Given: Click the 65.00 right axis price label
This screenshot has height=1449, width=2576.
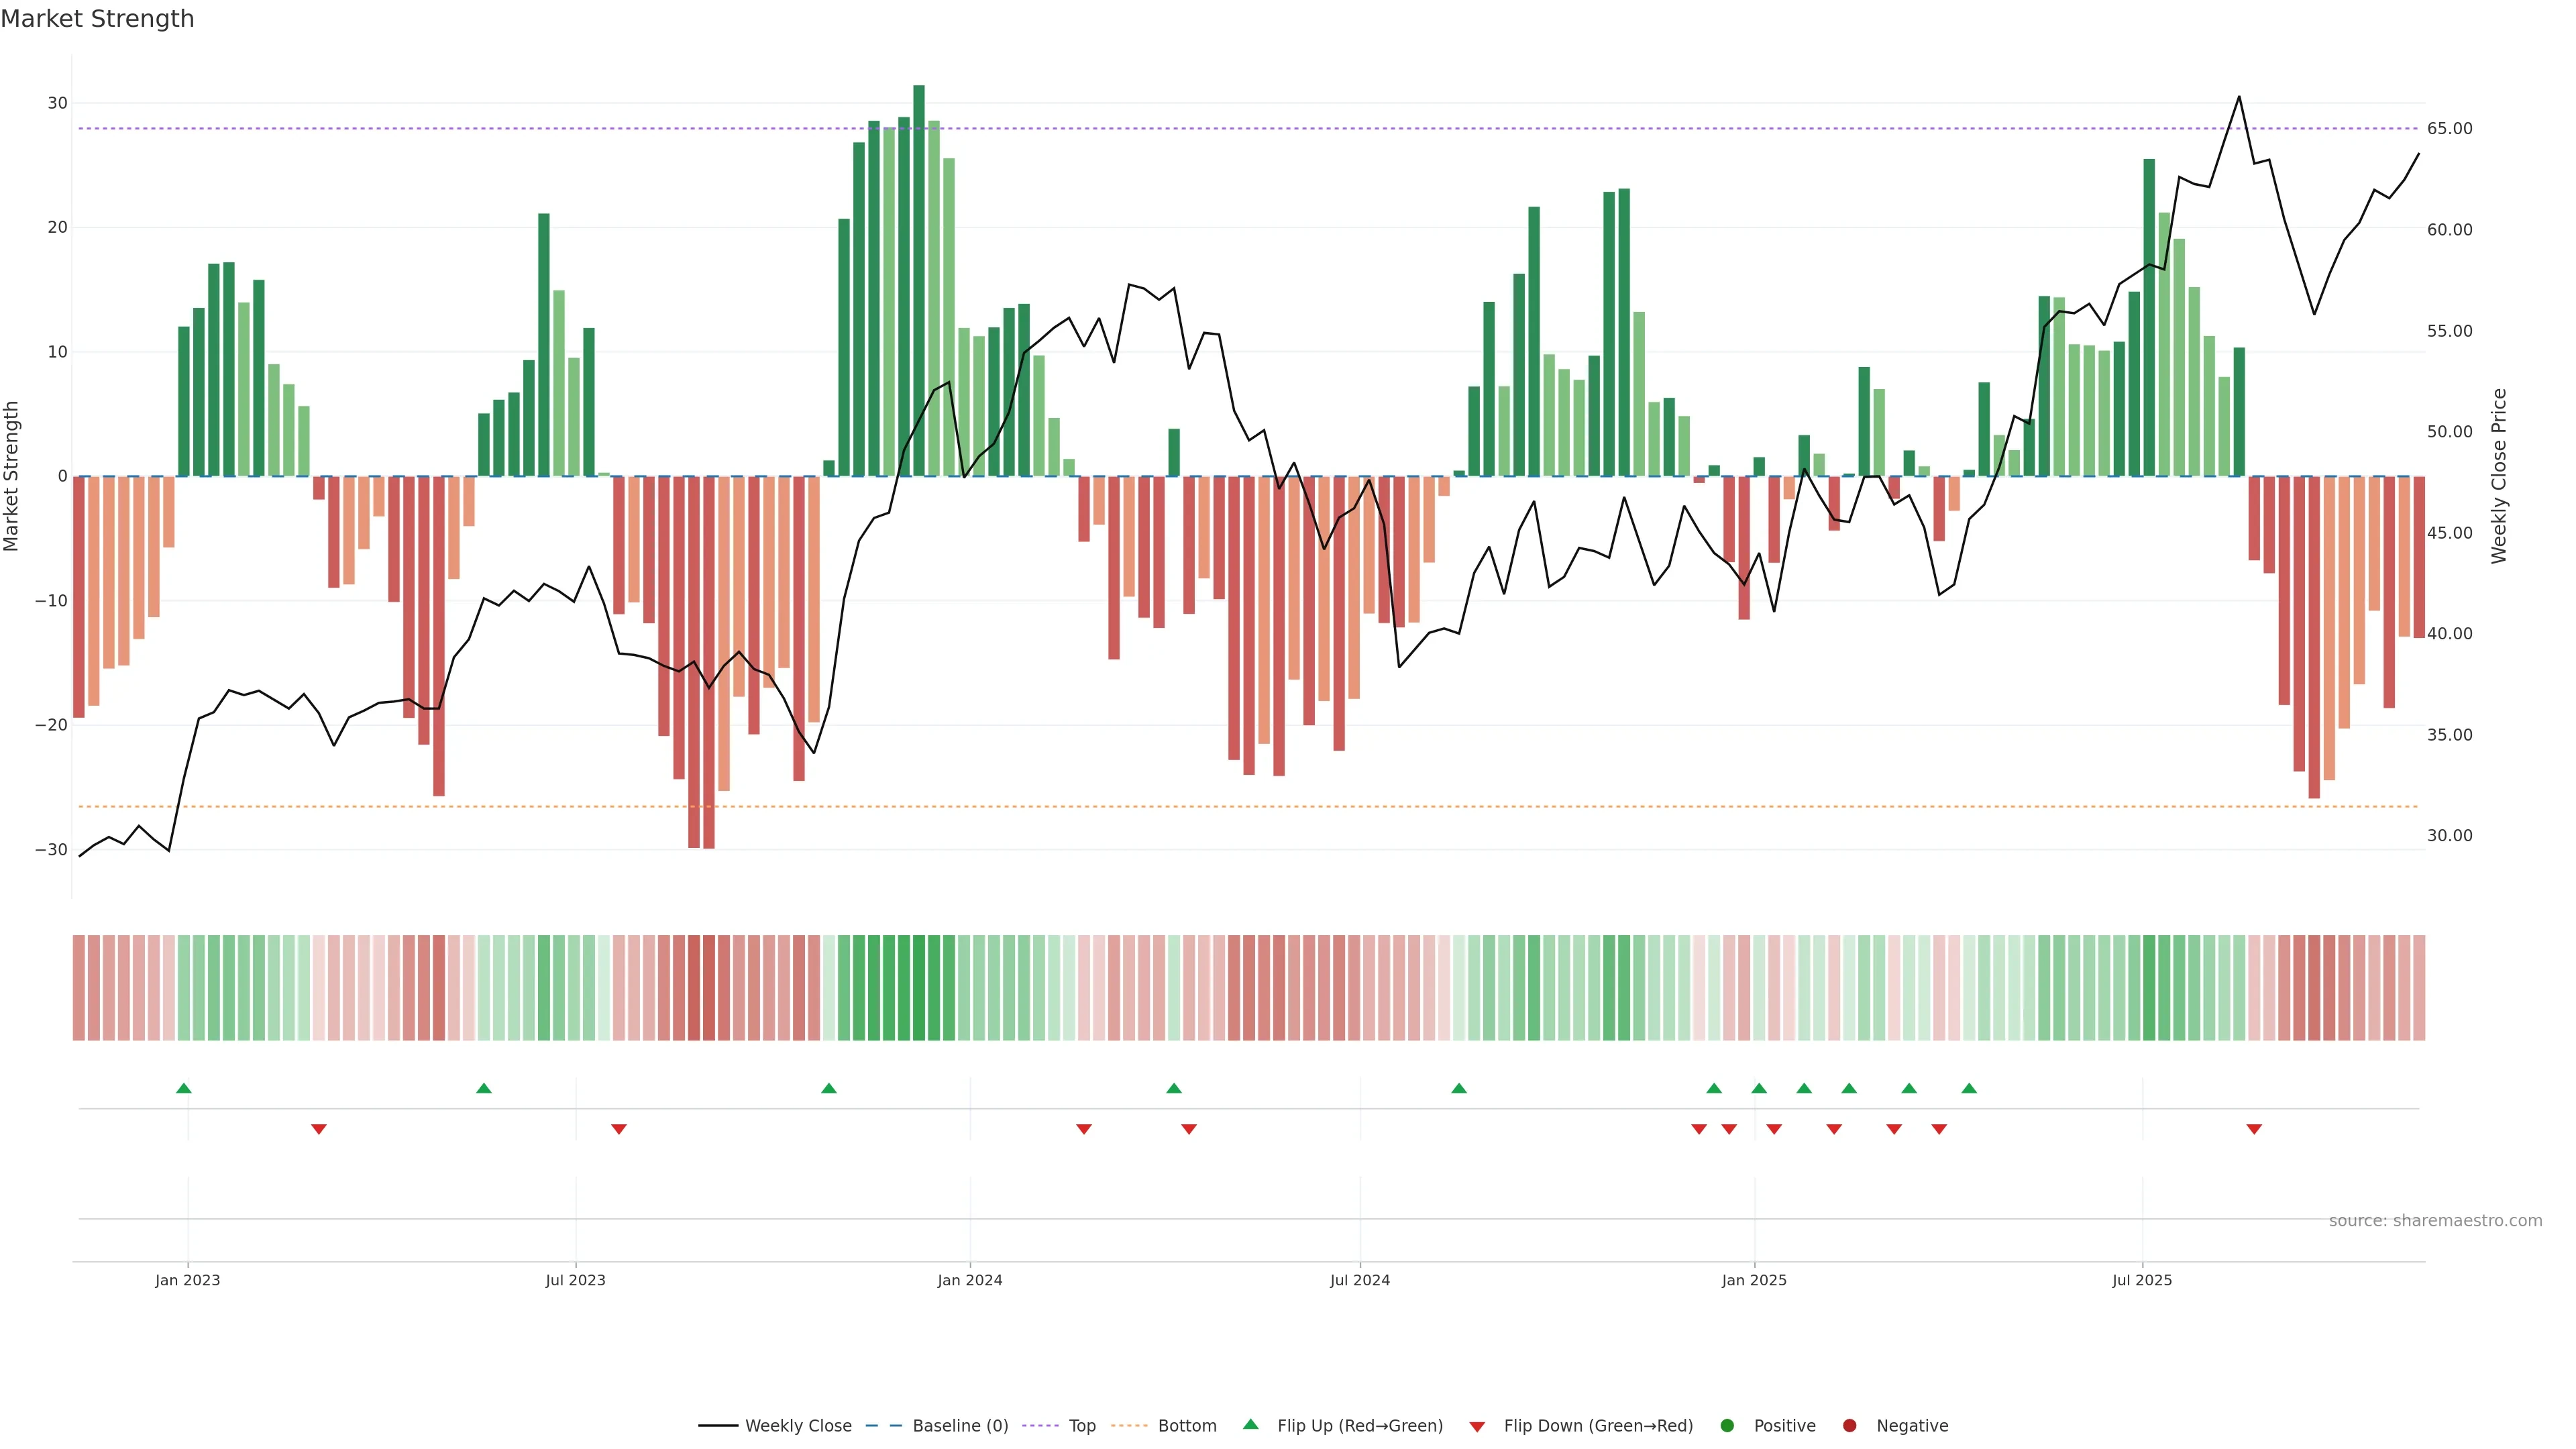Looking at the screenshot, I should point(2449,129).
